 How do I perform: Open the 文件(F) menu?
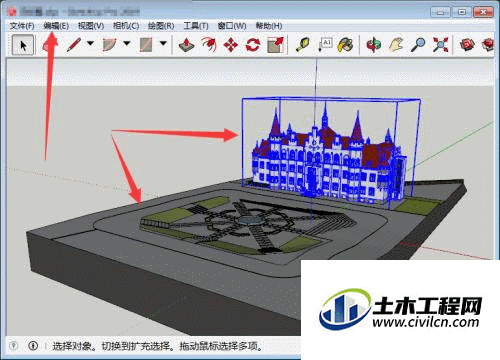(22, 26)
